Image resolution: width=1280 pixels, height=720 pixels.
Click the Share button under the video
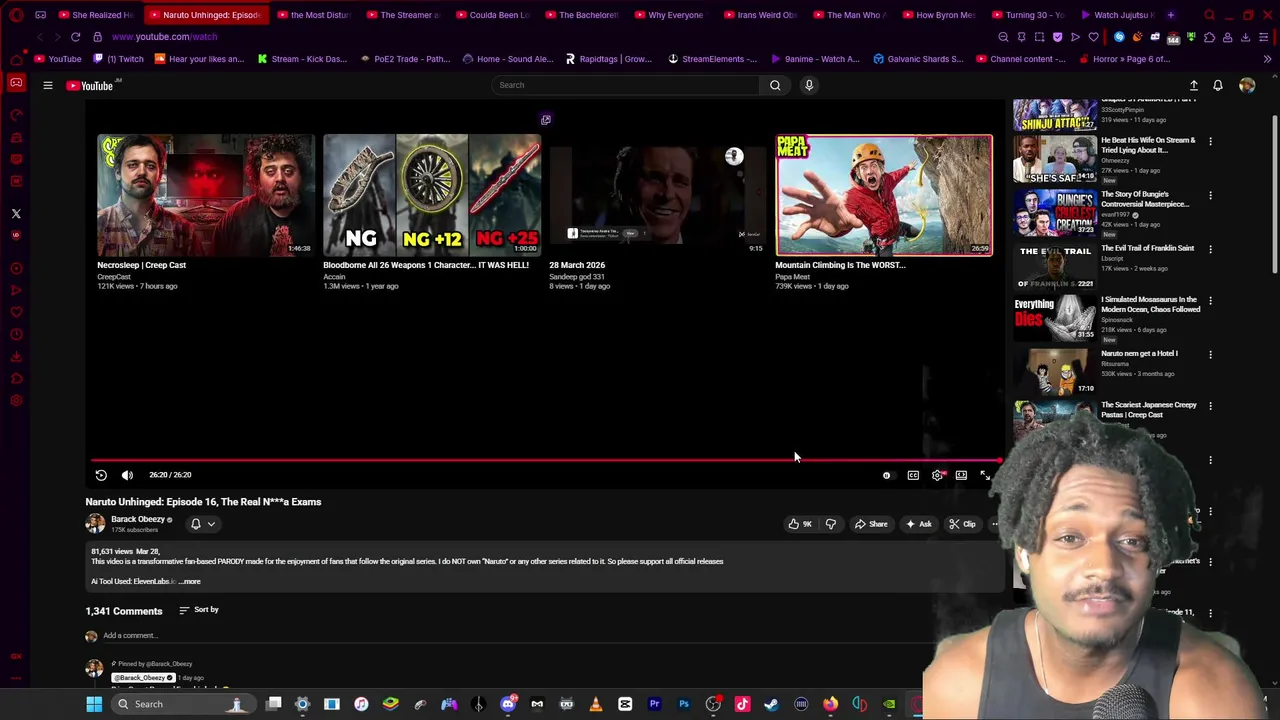[871, 524]
